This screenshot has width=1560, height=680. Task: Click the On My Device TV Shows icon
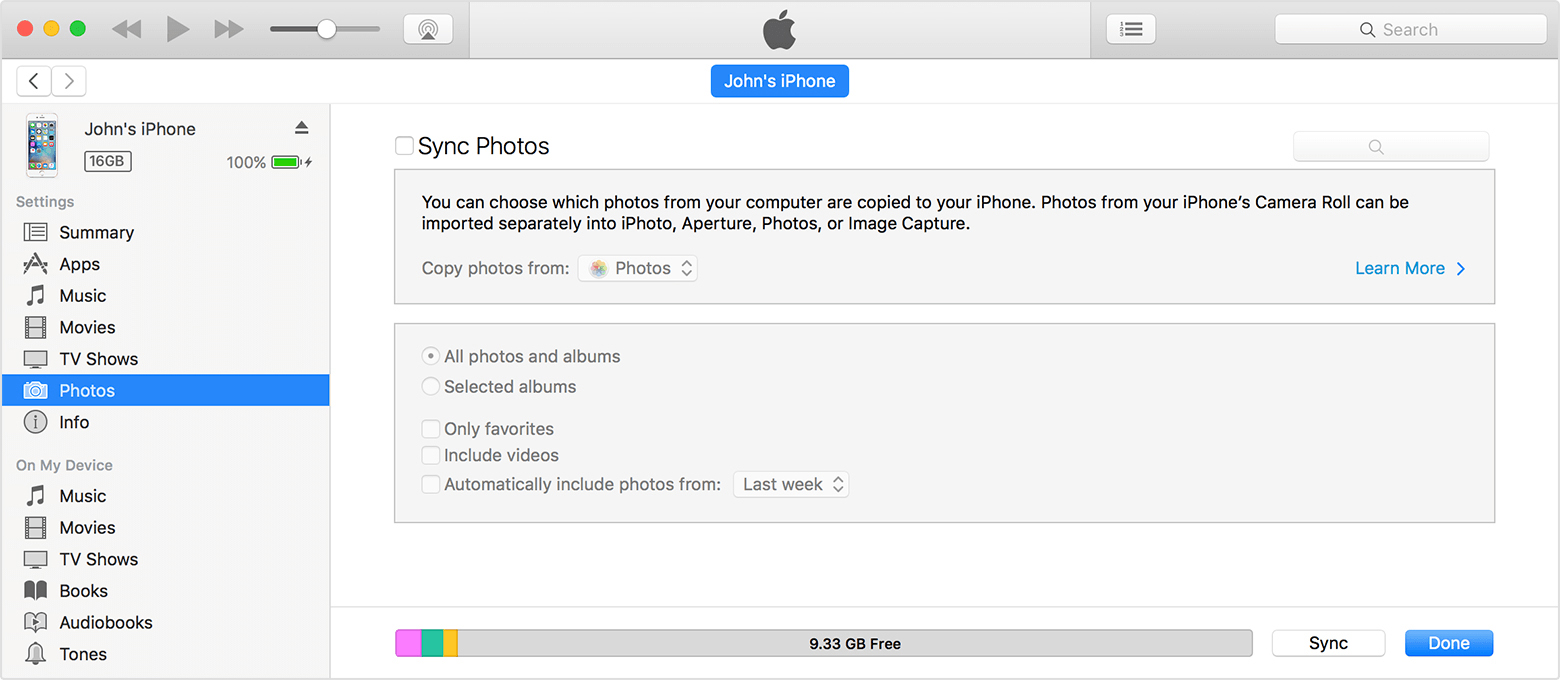pos(35,559)
